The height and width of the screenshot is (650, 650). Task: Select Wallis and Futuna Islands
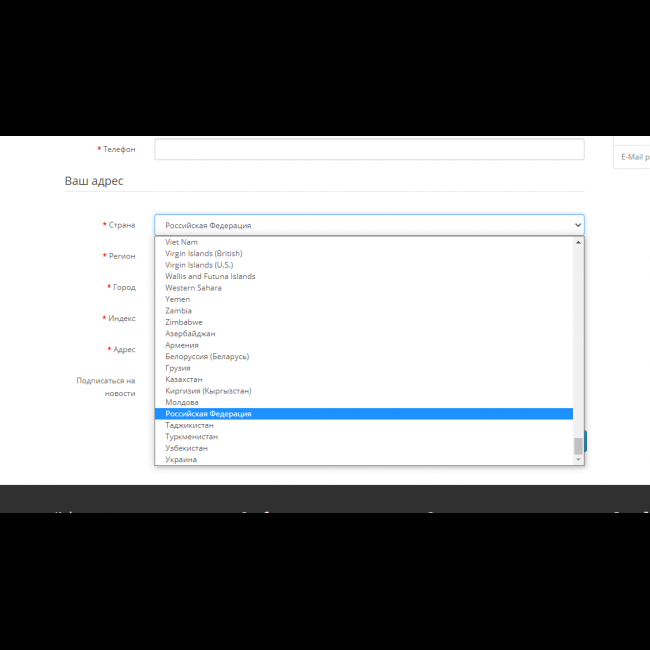click(x=210, y=277)
